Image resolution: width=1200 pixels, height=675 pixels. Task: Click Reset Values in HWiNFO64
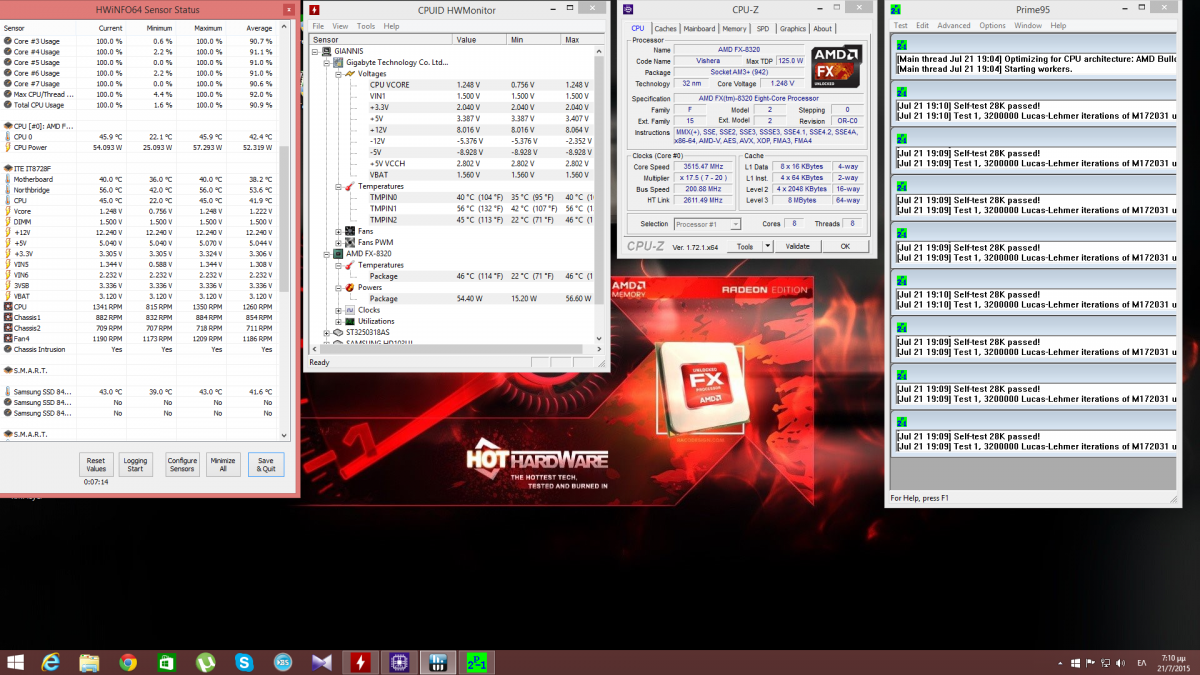(x=96, y=464)
